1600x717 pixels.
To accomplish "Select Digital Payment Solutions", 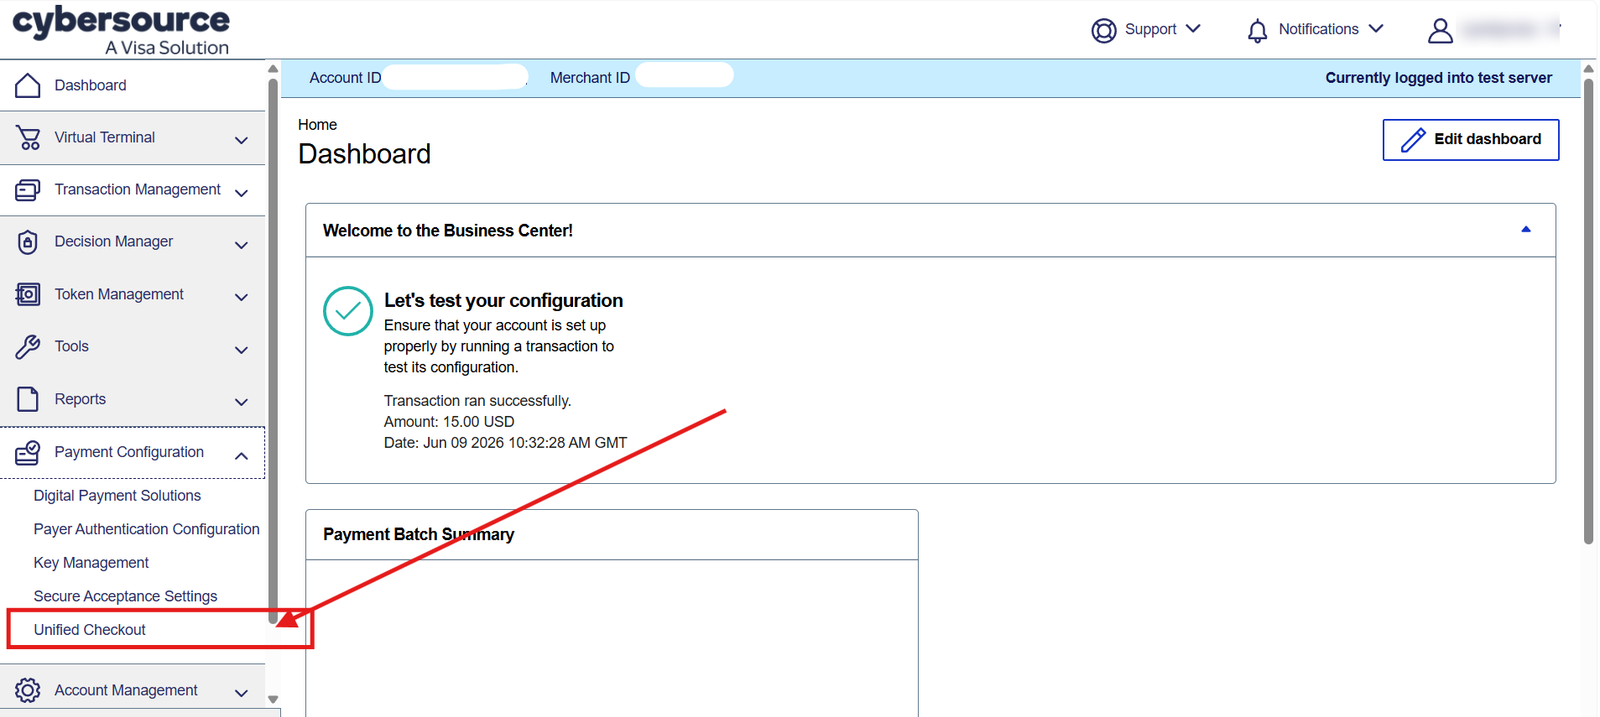I will coord(117,496).
